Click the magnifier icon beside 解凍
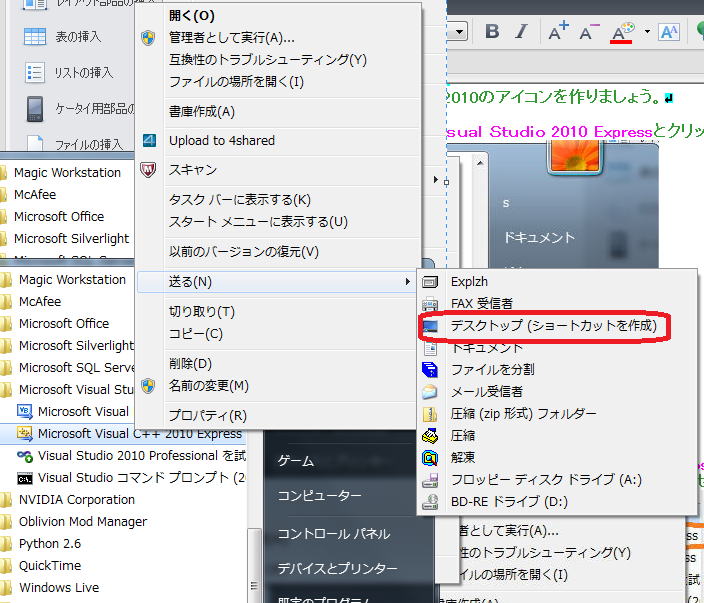 tap(430, 458)
